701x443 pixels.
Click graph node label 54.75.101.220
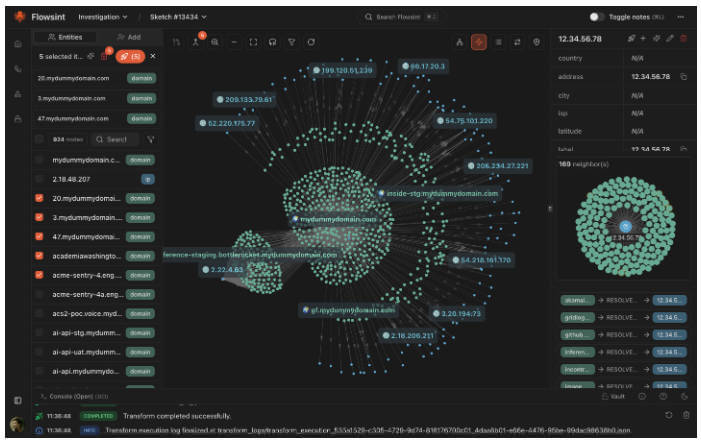click(465, 121)
